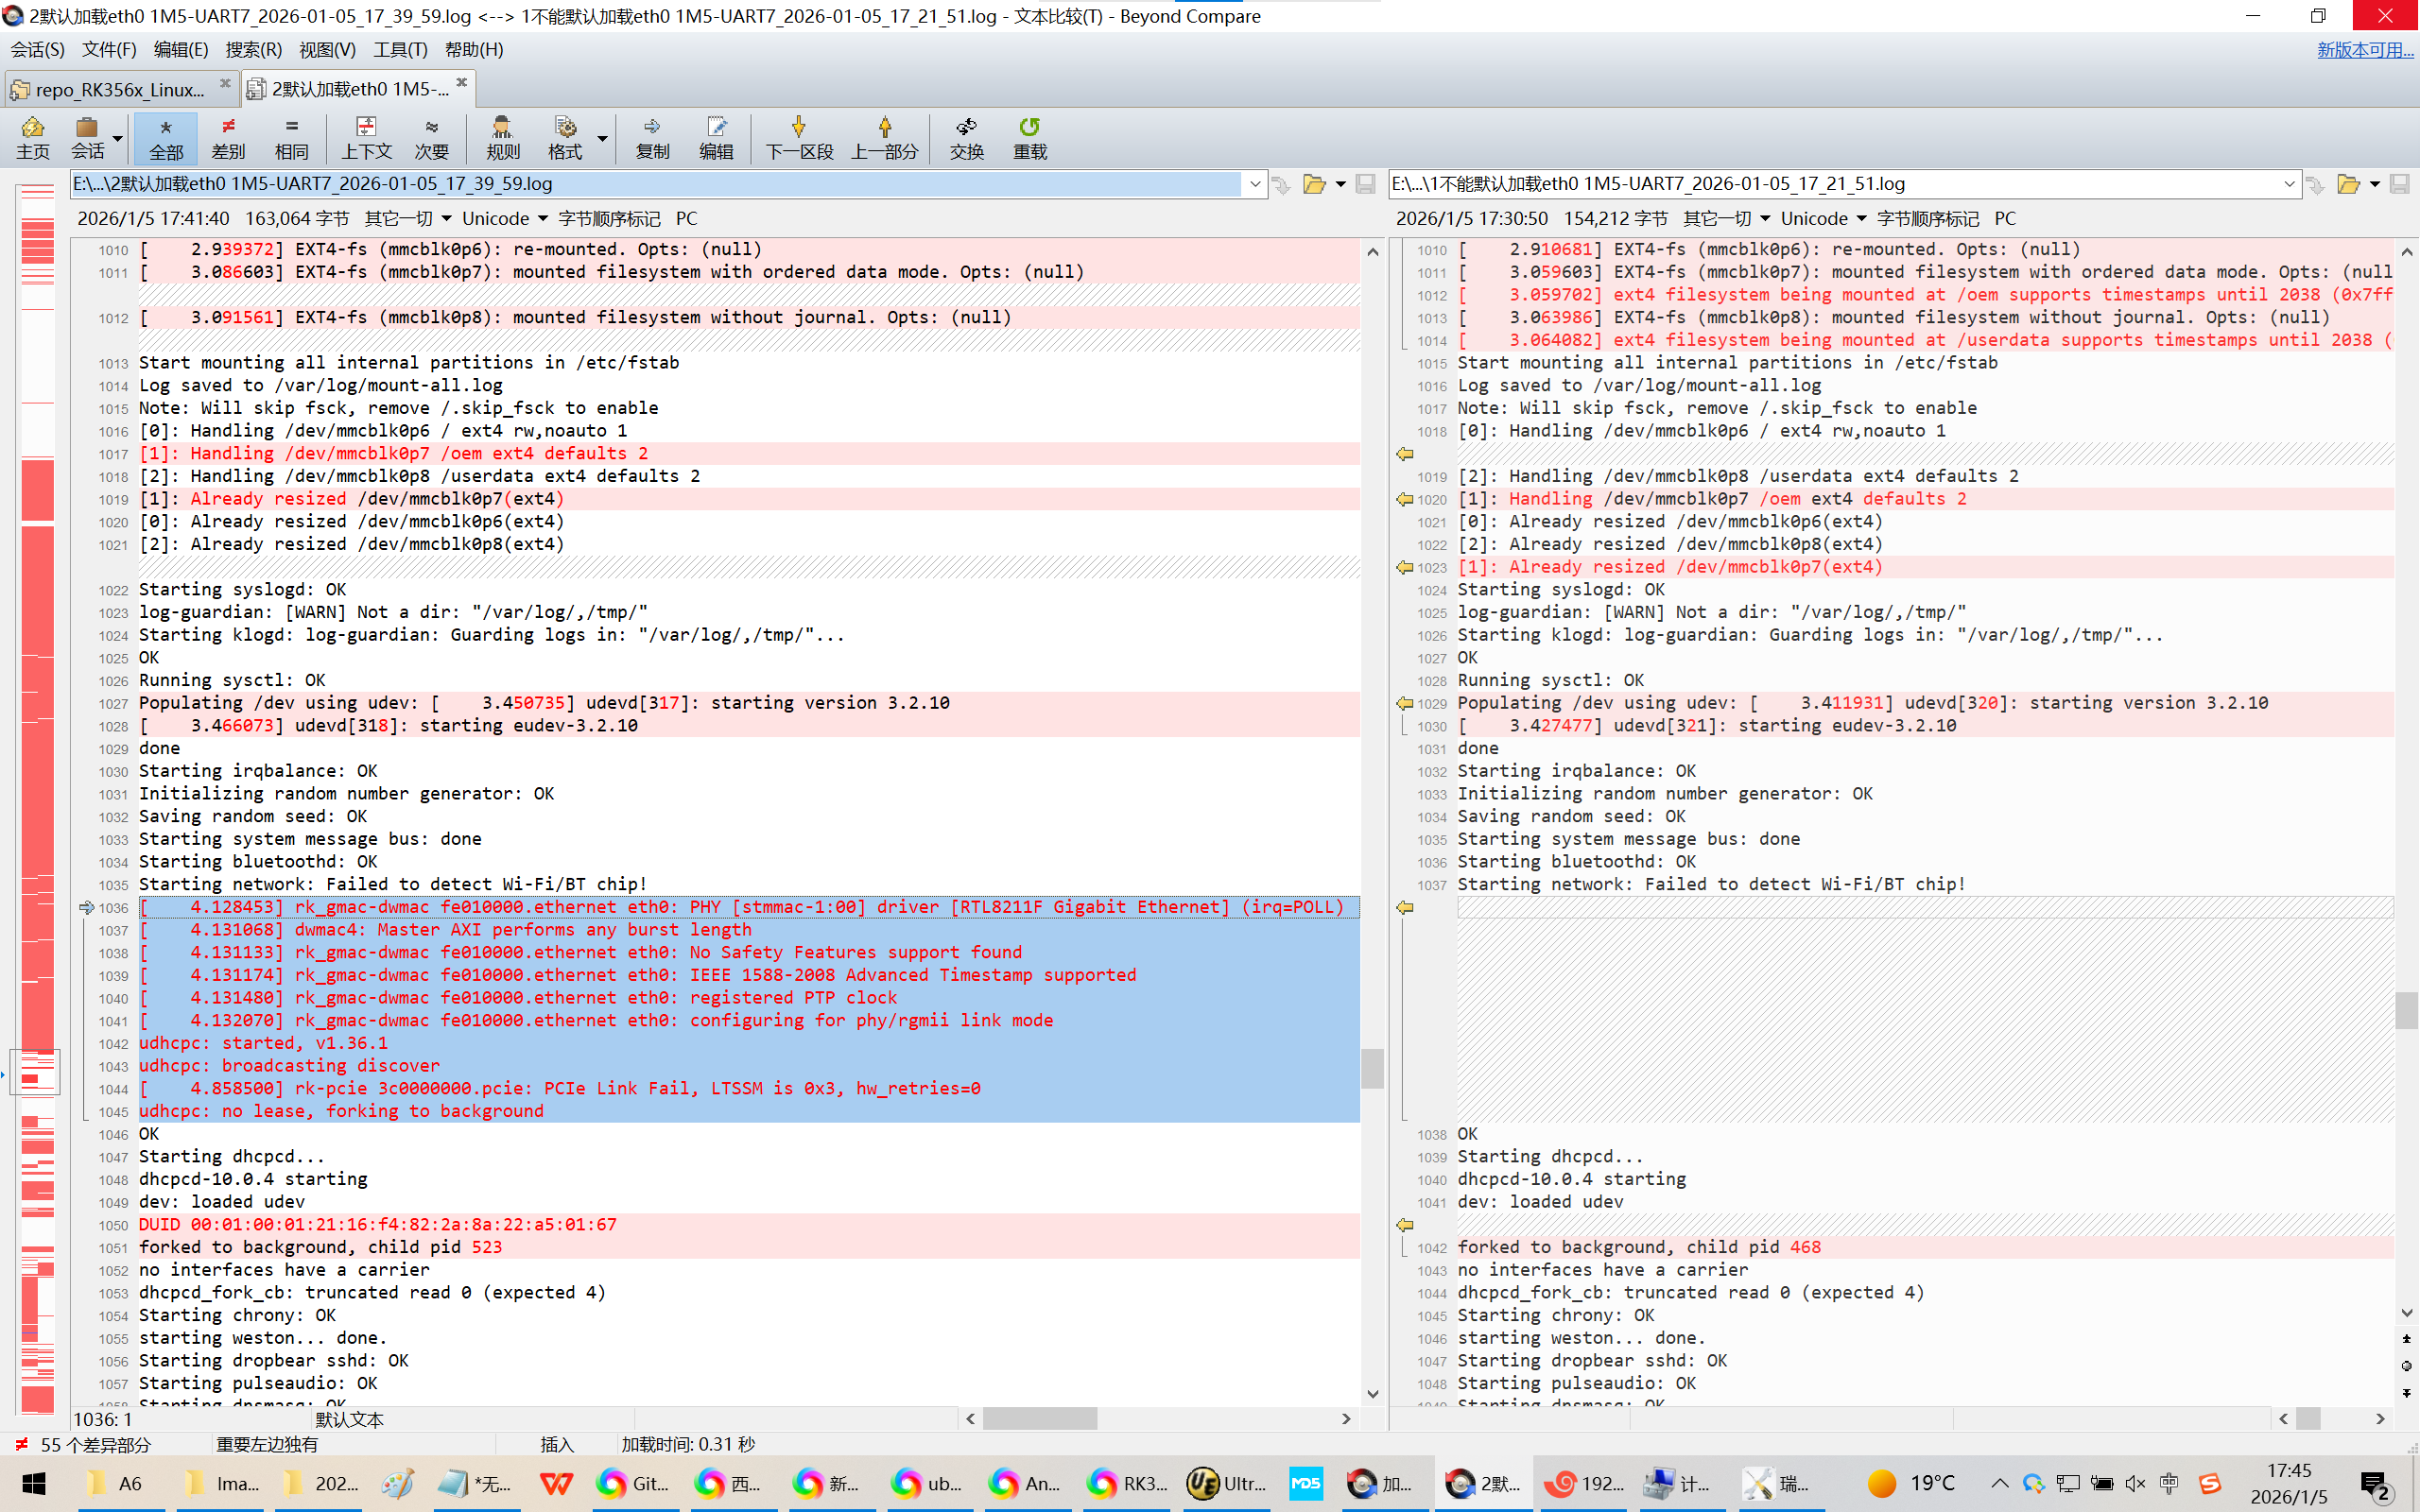Swap sides with the 交换 icon
This screenshot has height=1512, width=2420.
pyautogui.click(x=966, y=138)
